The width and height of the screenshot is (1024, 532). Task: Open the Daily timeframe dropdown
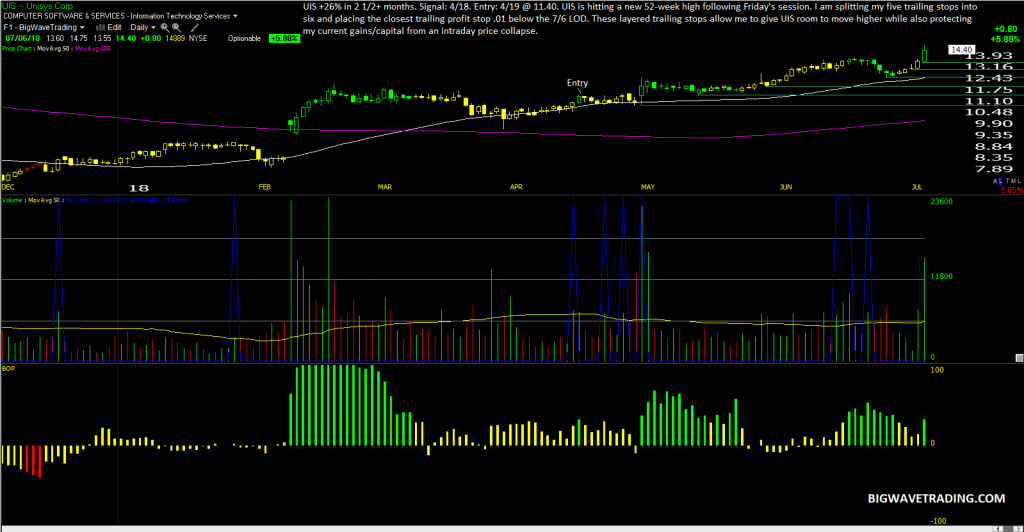142,27
